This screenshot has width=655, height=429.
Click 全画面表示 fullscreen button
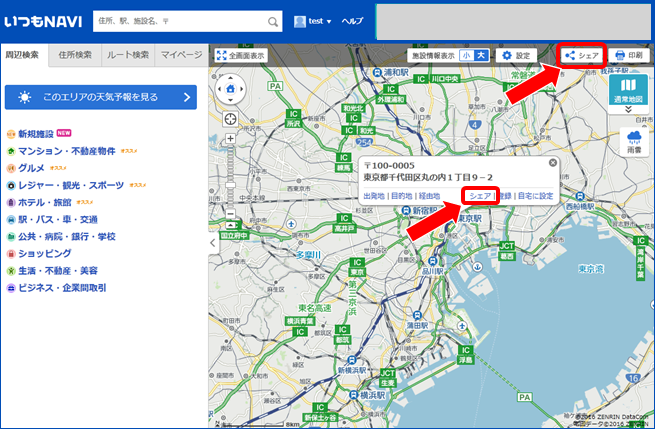pyautogui.click(x=241, y=56)
